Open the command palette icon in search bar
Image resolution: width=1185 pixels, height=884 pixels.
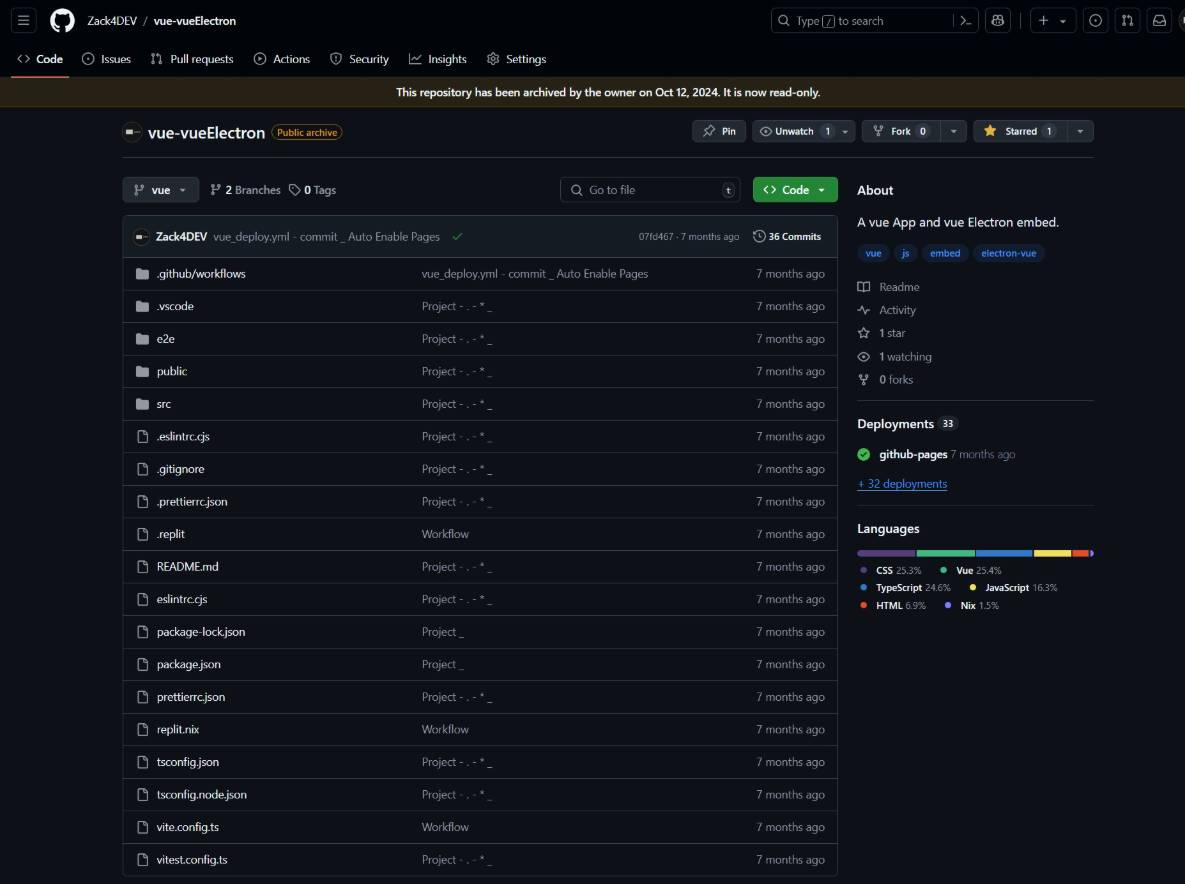point(965,21)
